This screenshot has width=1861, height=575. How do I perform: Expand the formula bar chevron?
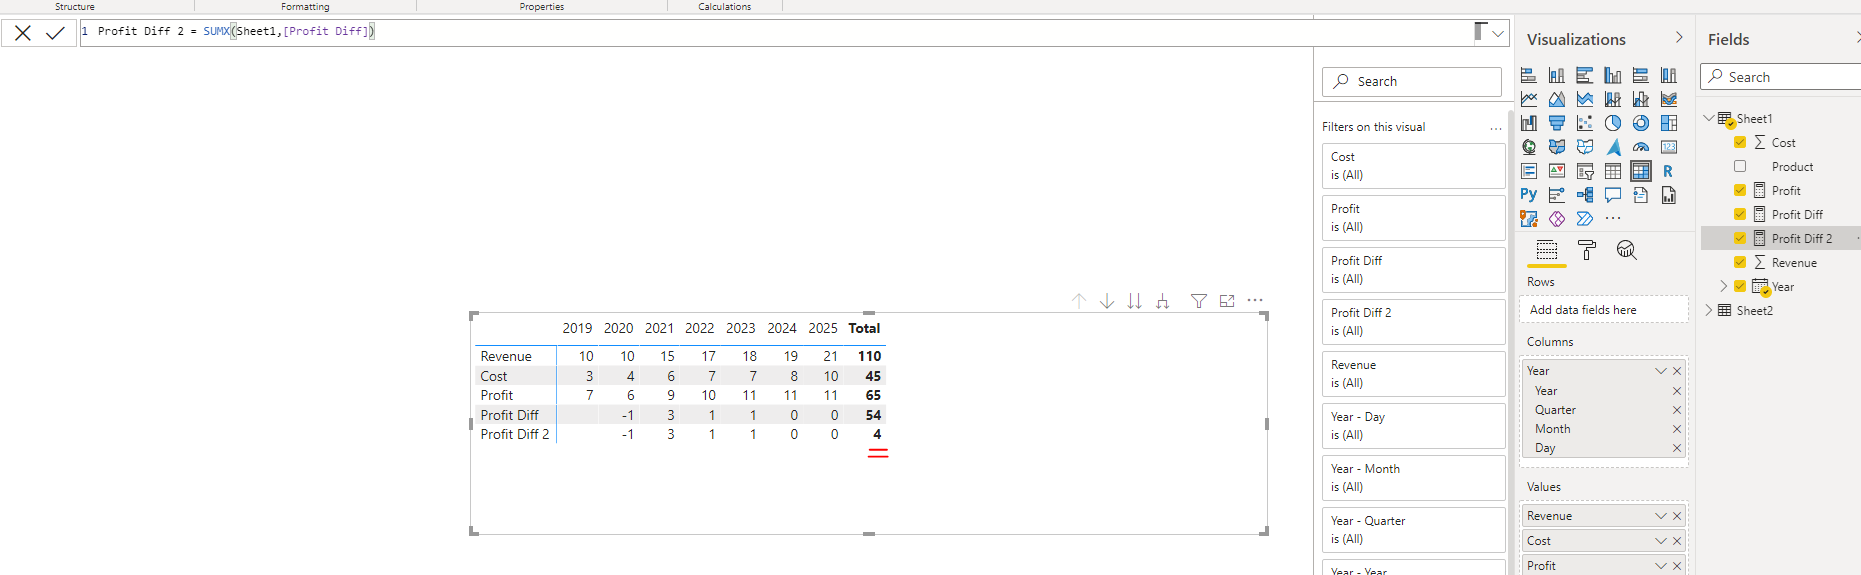coord(1498,33)
